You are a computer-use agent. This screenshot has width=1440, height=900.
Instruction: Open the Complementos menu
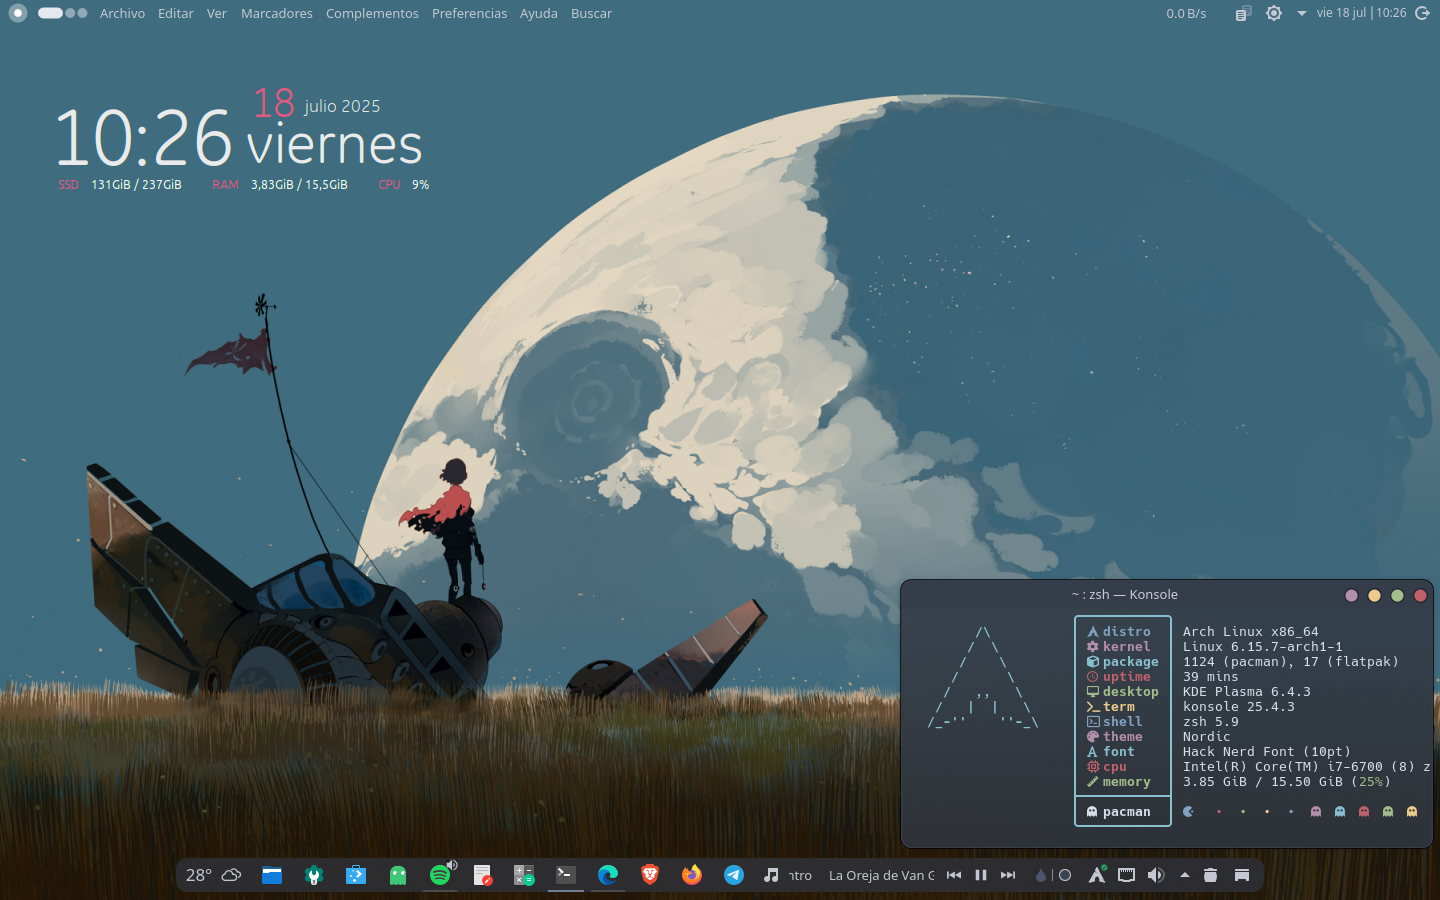(372, 13)
